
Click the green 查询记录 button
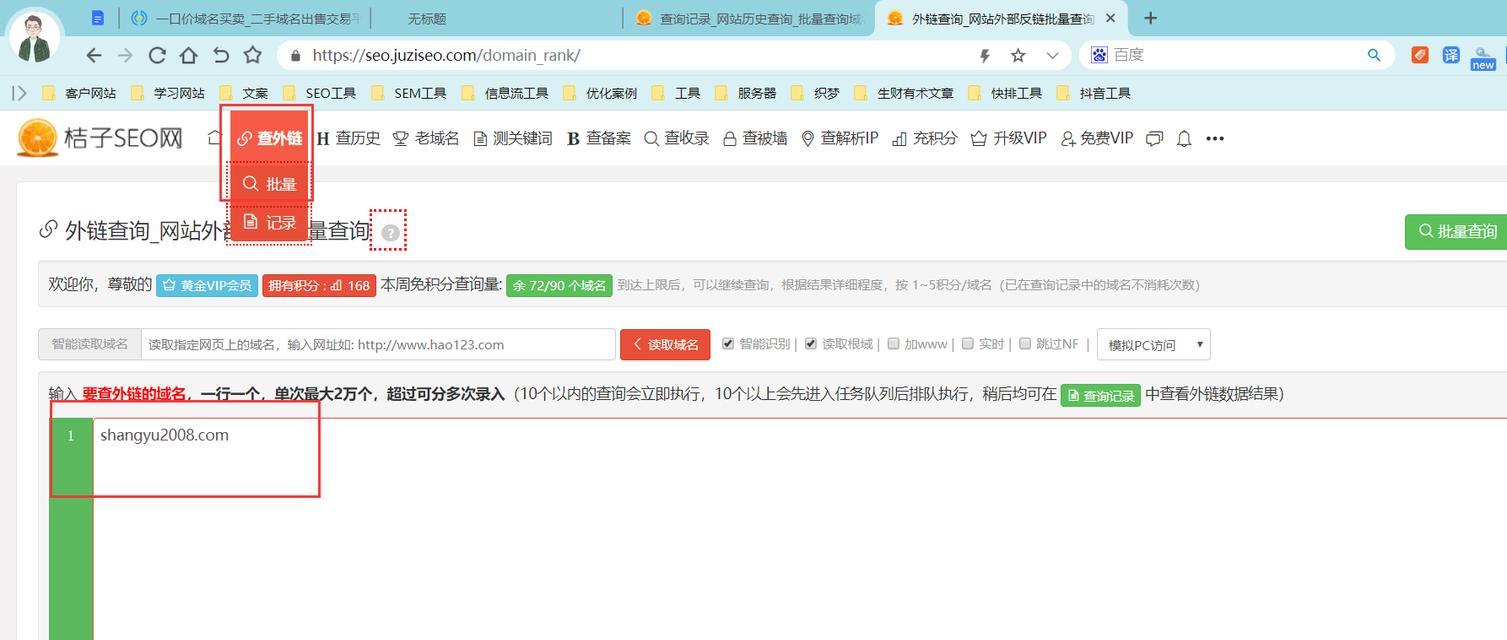tap(1100, 395)
